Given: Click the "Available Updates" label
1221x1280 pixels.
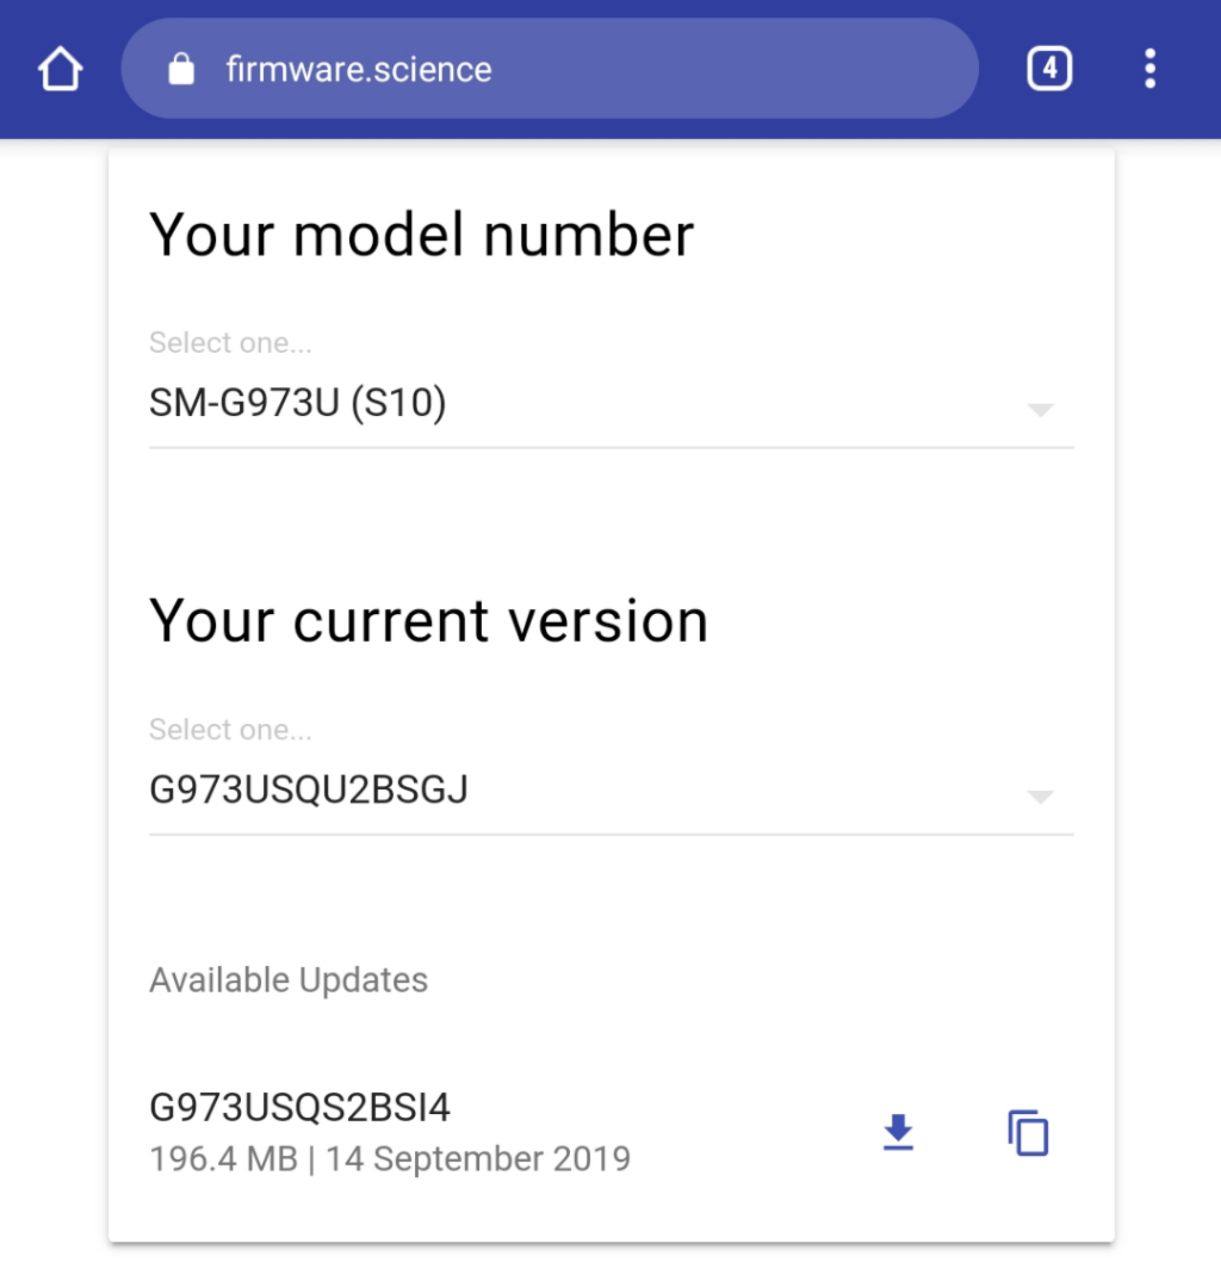Looking at the screenshot, I should point(288,980).
